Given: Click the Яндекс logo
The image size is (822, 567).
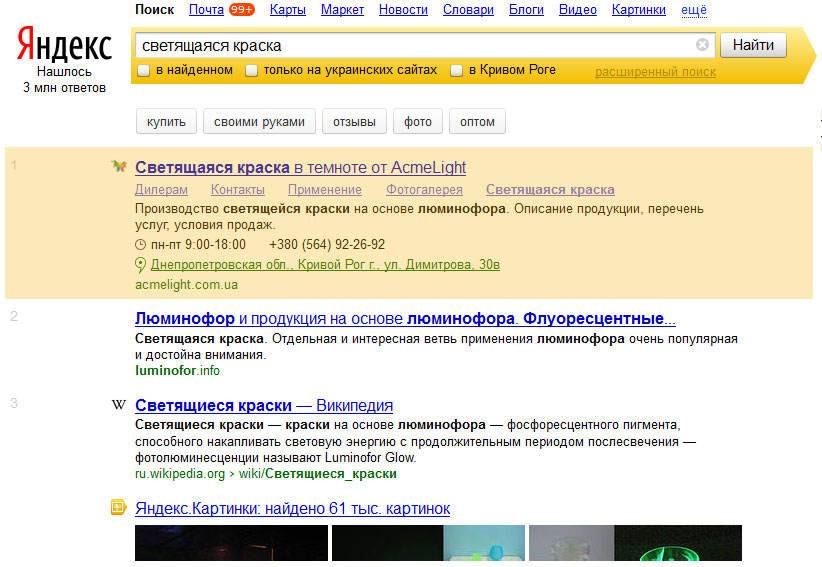Looking at the screenshot, I should (64, 45).
